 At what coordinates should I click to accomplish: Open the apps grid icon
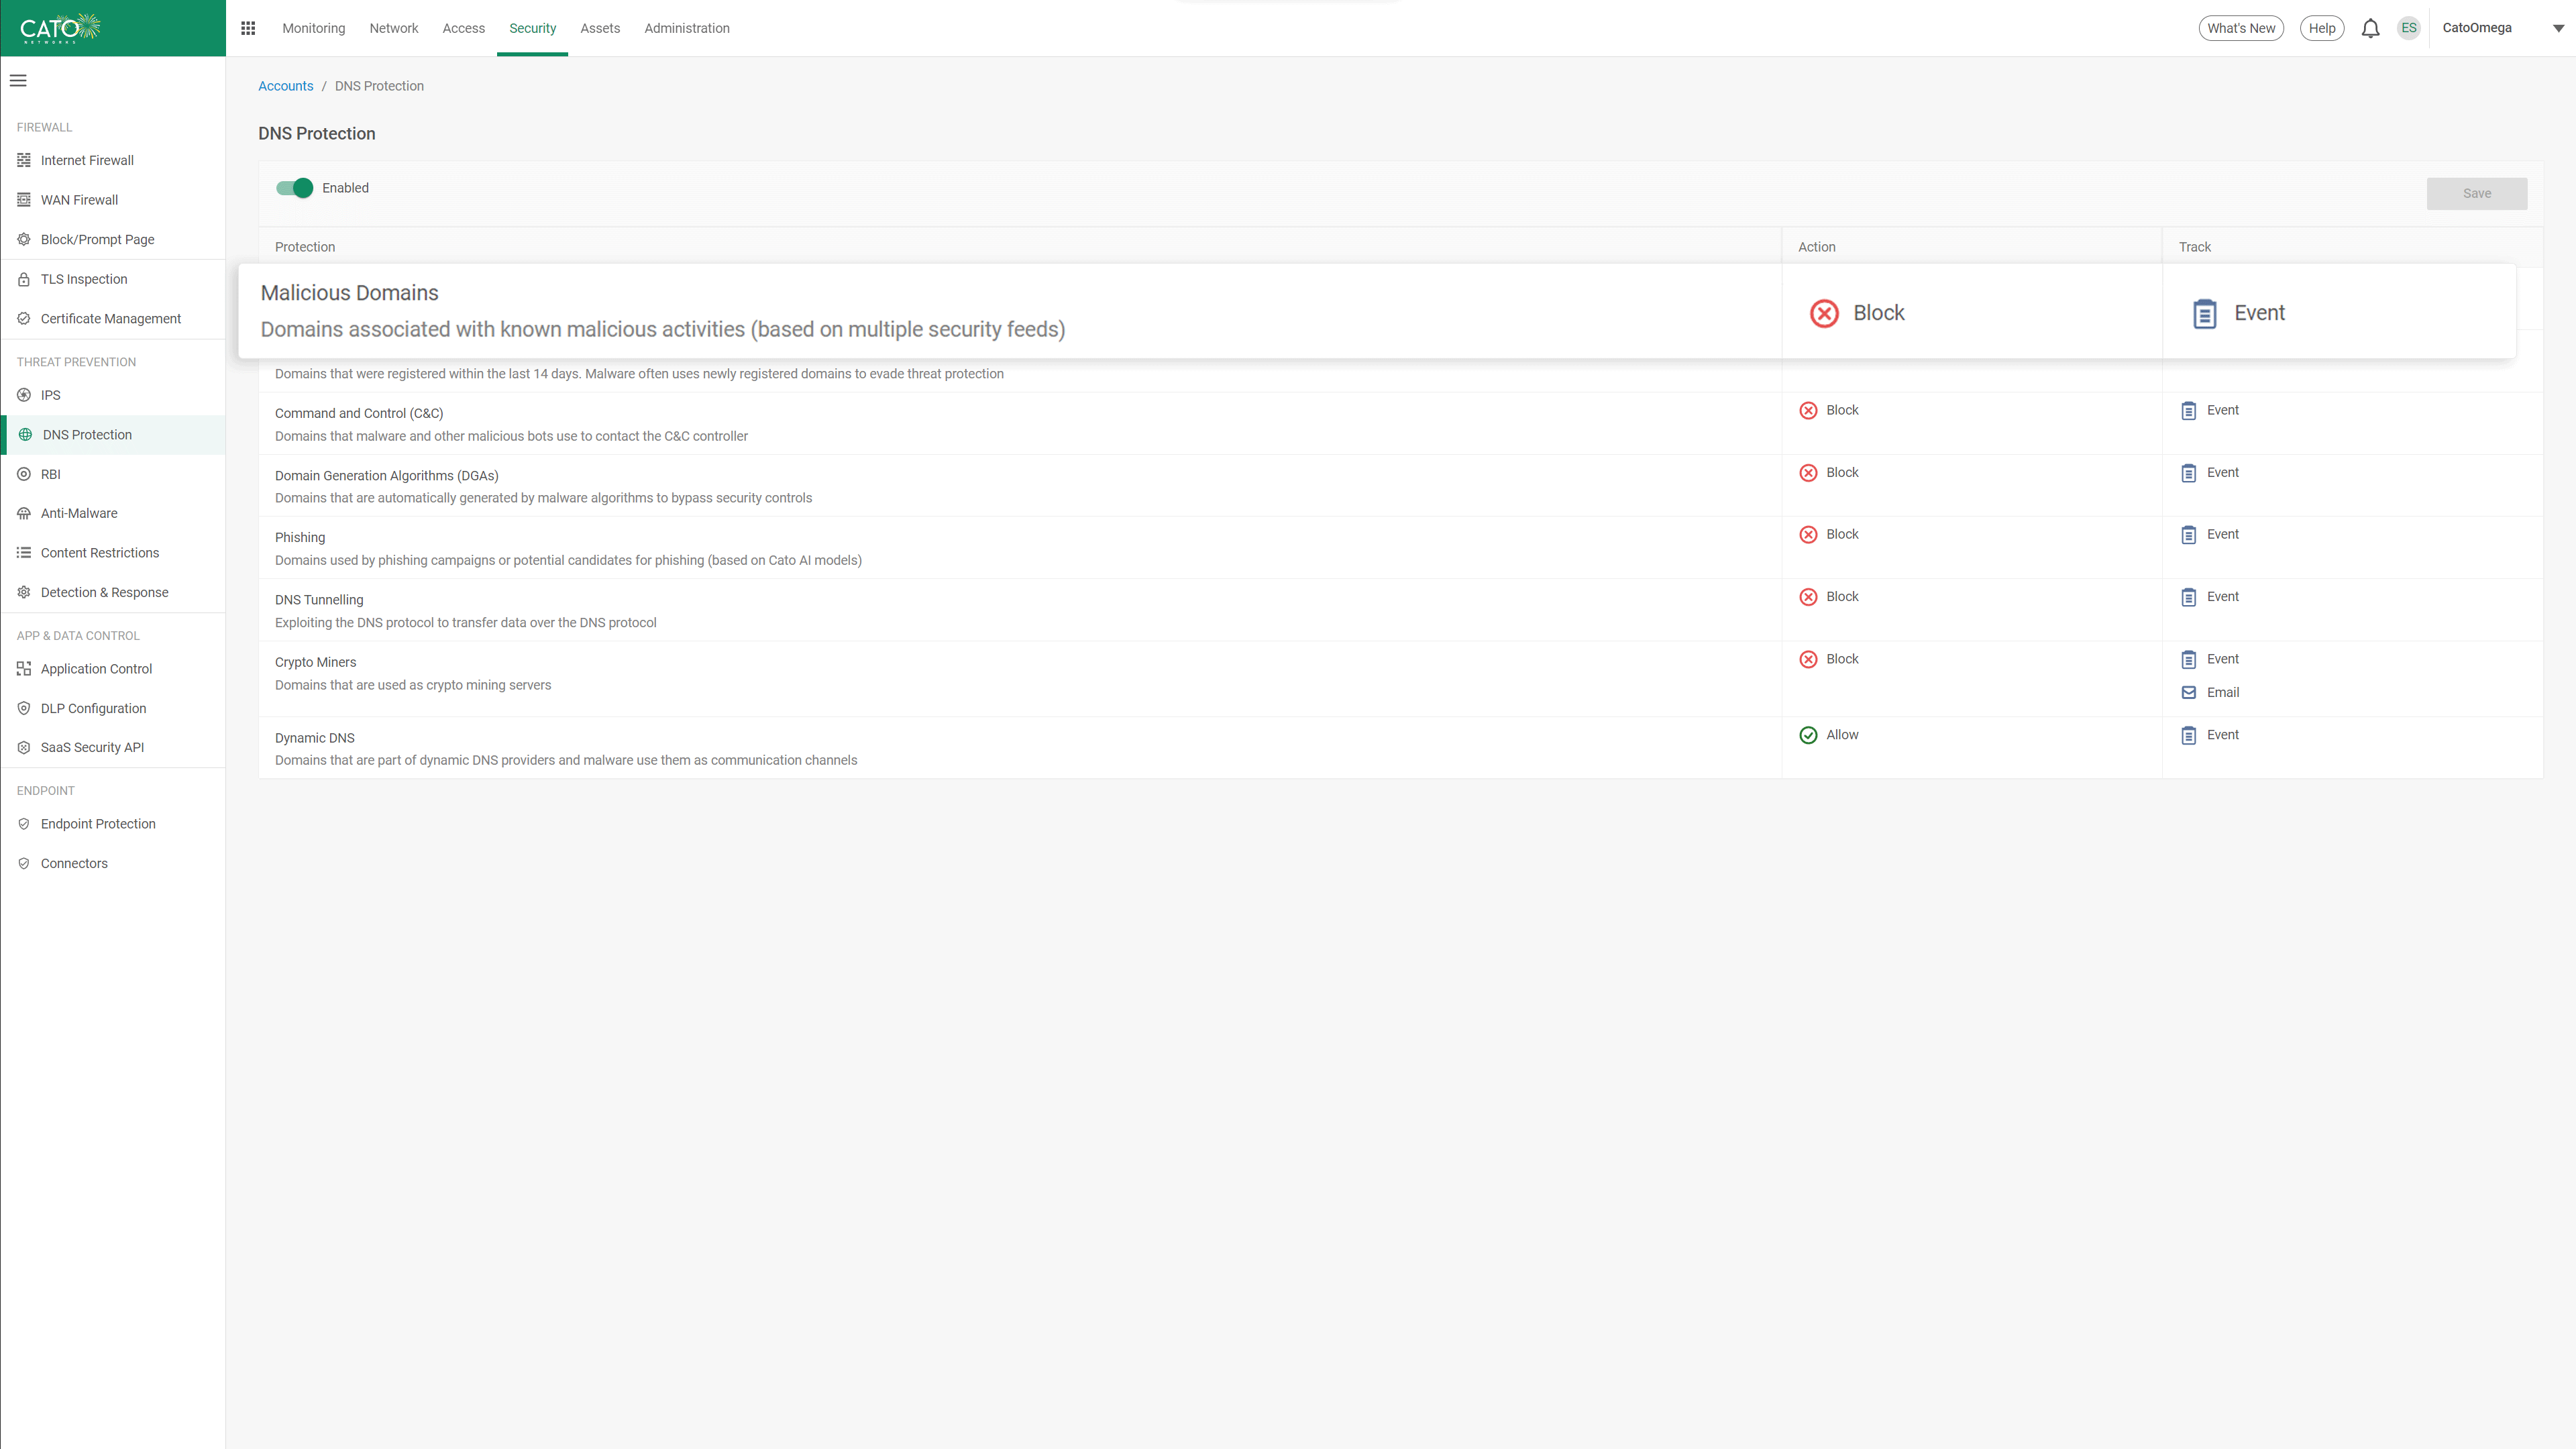pyautogui.click(x=248, y=28)
